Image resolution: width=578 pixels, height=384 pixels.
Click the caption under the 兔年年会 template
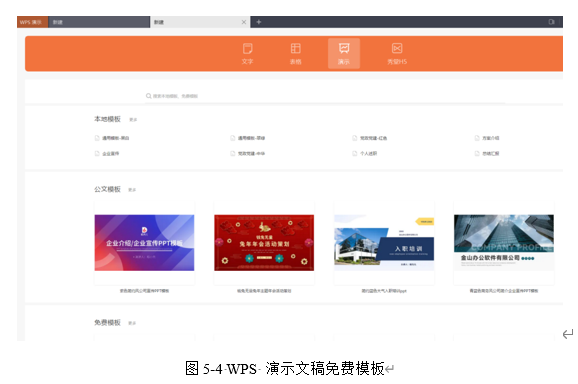pos(264,291)
